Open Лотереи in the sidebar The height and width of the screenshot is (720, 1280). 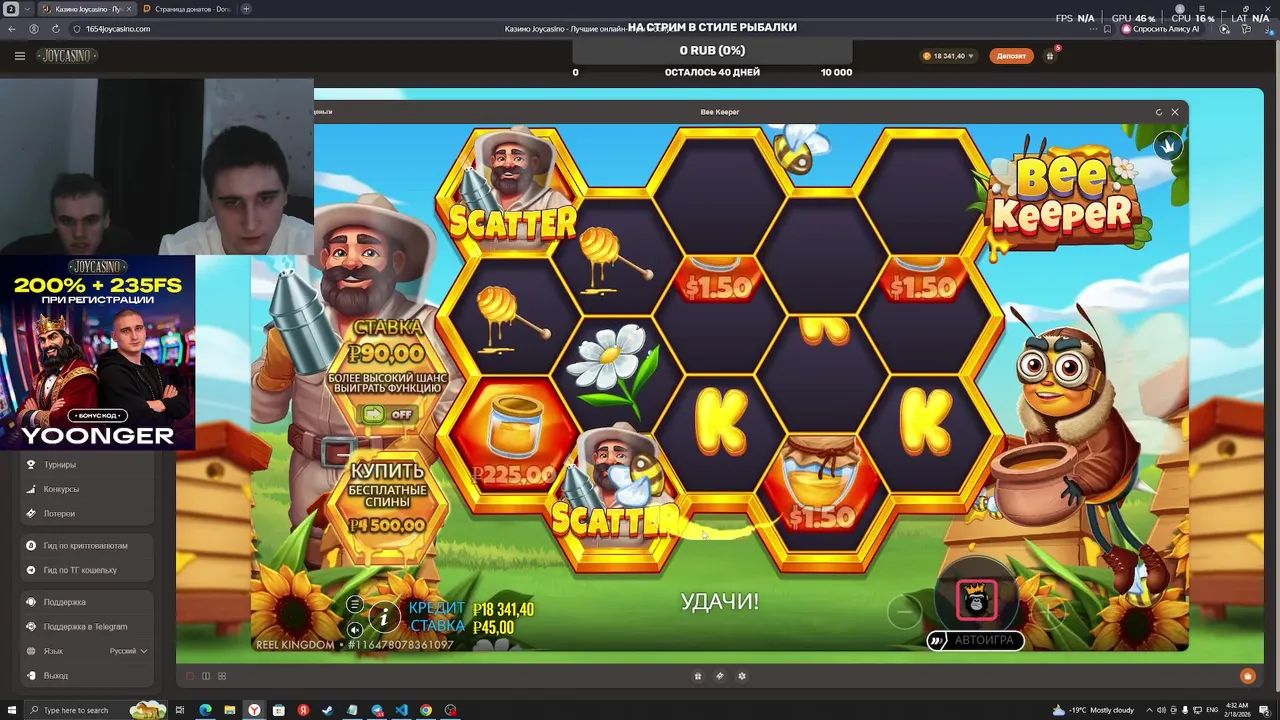59,514
